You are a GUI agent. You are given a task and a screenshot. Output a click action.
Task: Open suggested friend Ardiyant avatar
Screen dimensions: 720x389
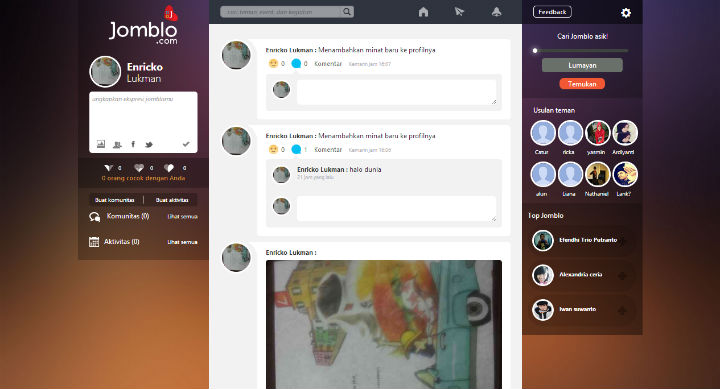point(625,133)
